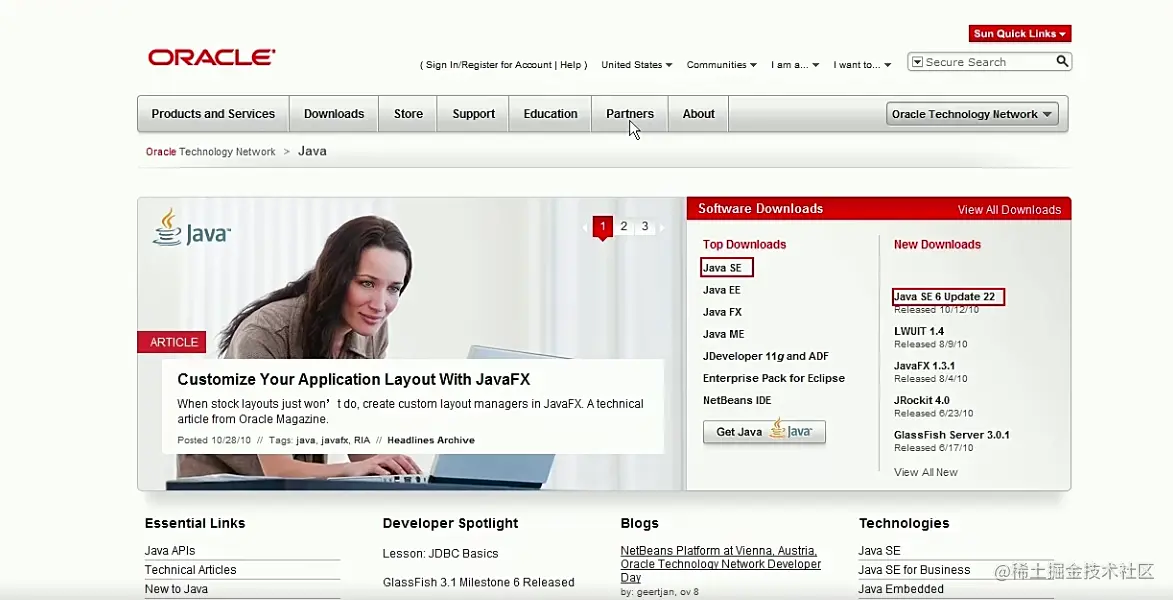
Task: Click Oracle Technology Network breadcrumb
Action: [211, 152]
